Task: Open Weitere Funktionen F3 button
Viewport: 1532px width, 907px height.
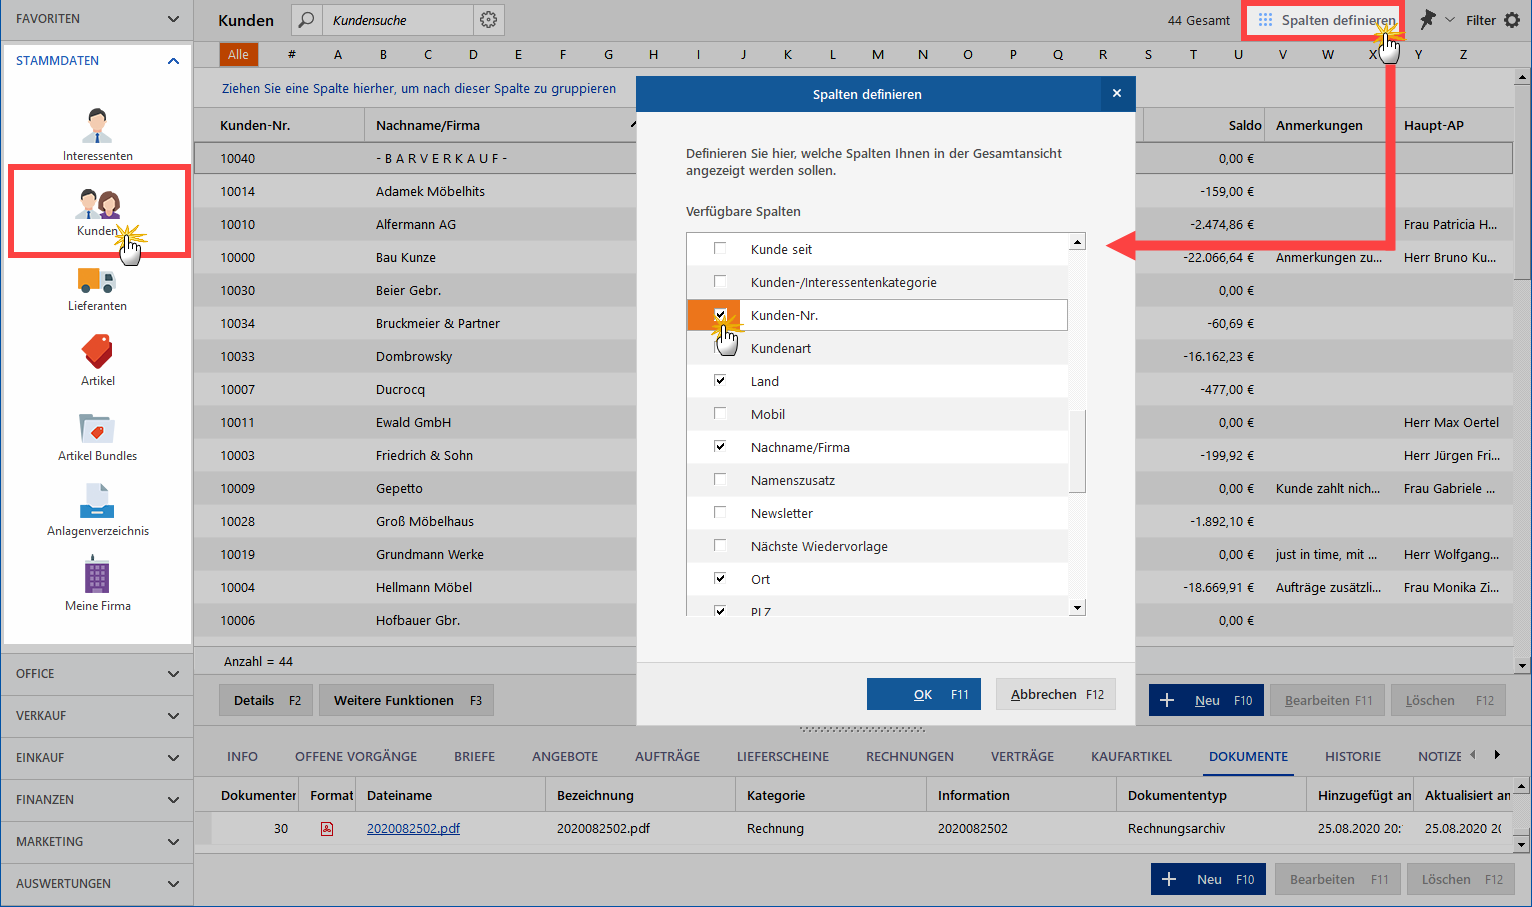Action: click(x=407, y=700)
